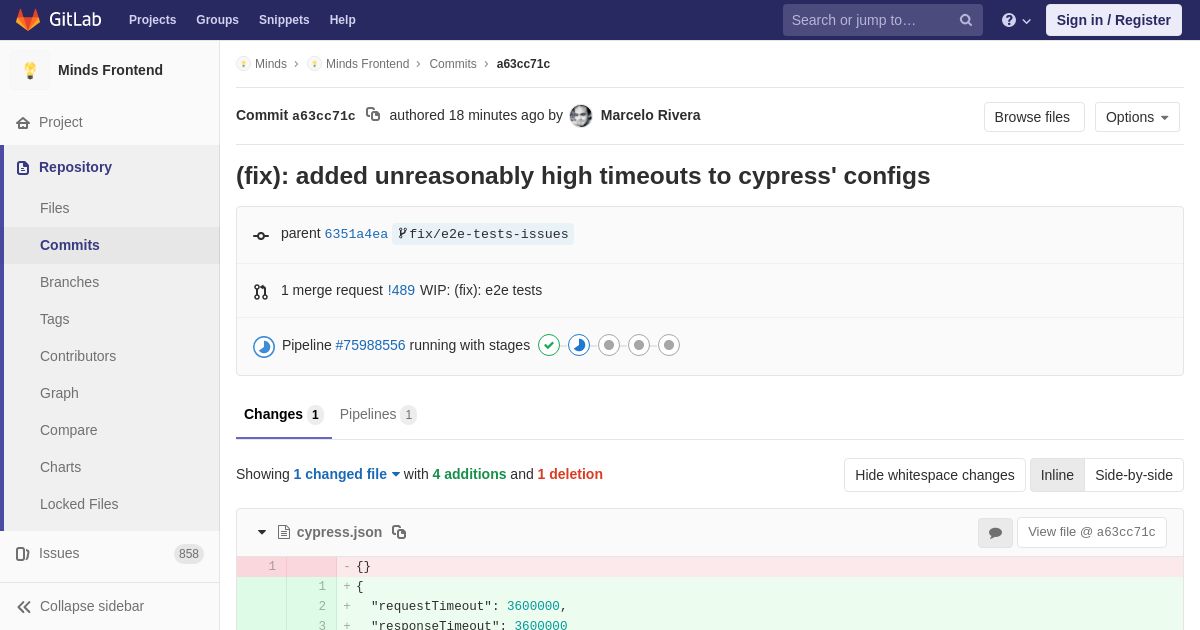Click the last pipeline stage icon
Viewport: 1200px width, 630px height.
(x=669, y=345)
